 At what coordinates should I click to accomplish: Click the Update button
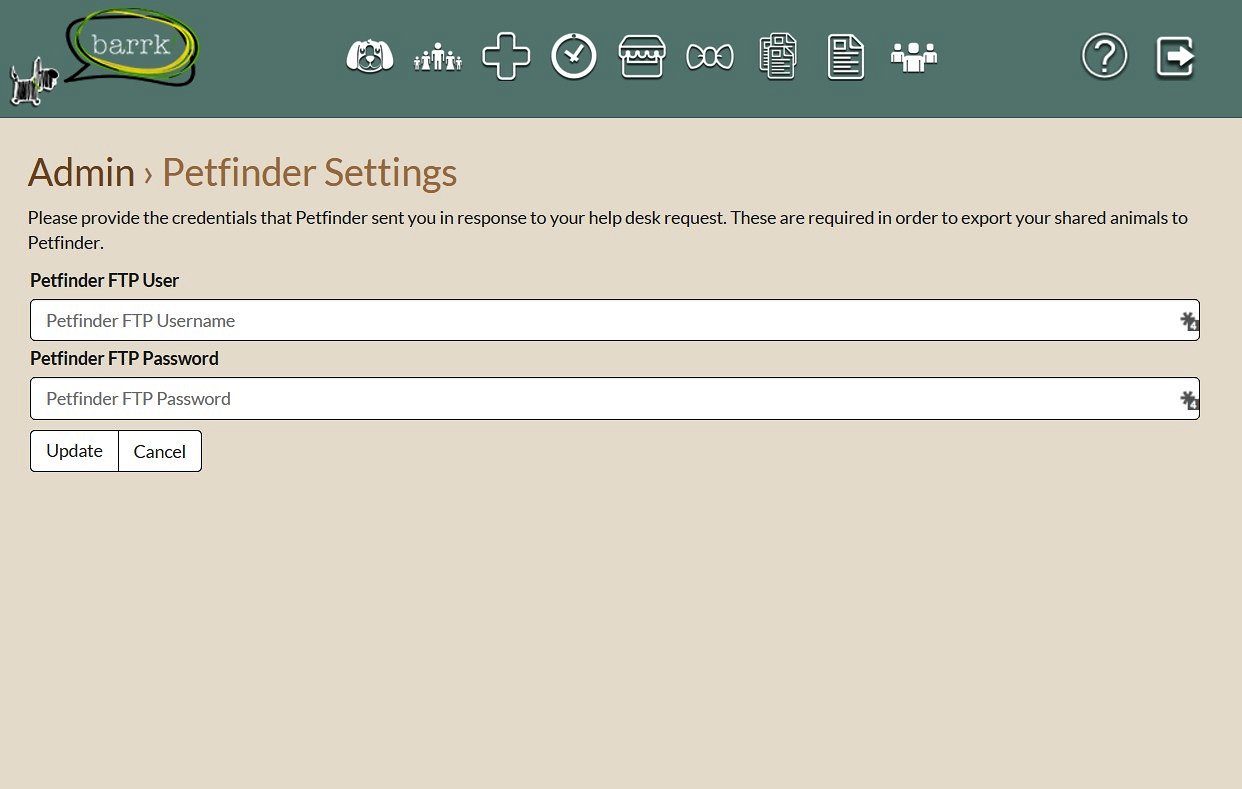coord(74,451)
